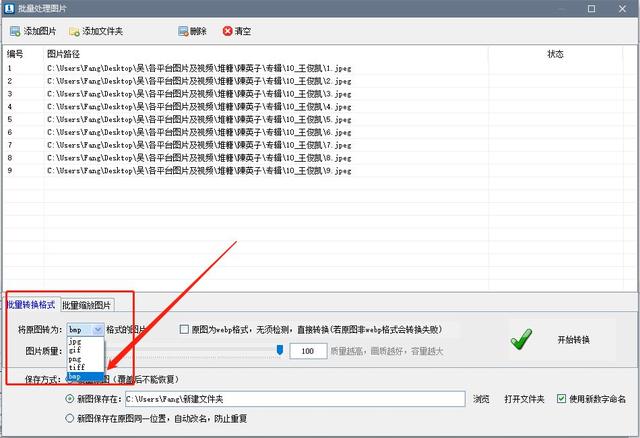Click the 添加文件夹 (add folder) icon
Viewport: 640px width, 438px height.
74,31
